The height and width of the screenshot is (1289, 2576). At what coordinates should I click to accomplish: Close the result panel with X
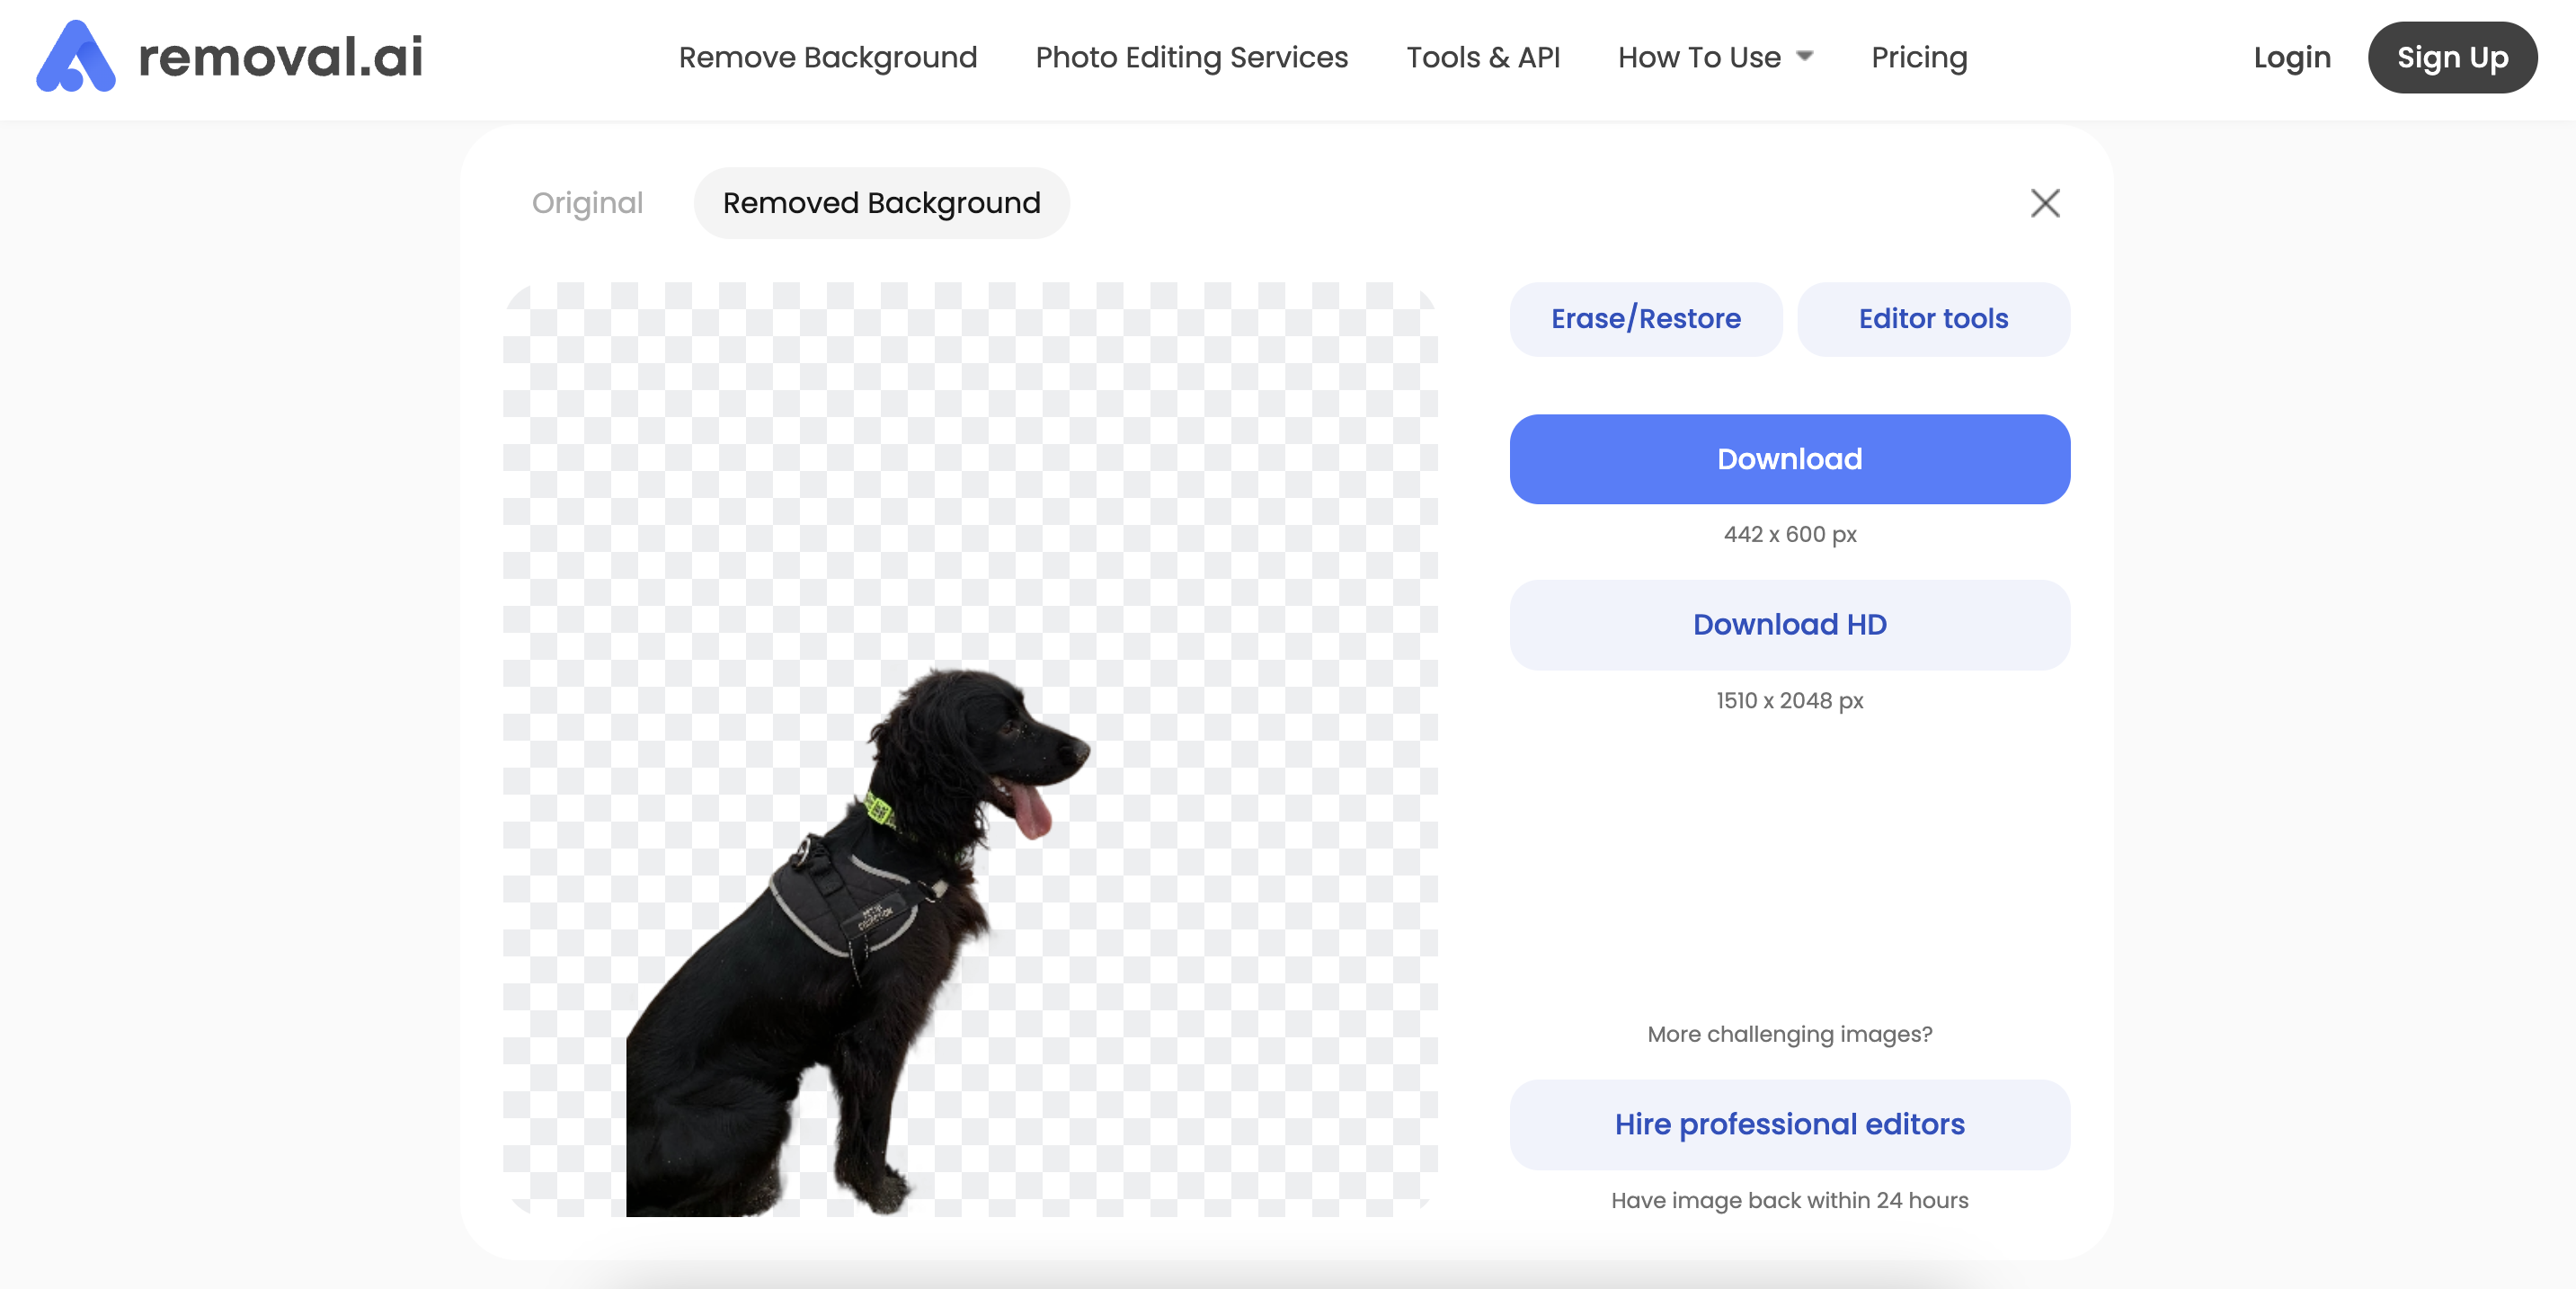pyautogui.click(x=2045, y=203)
